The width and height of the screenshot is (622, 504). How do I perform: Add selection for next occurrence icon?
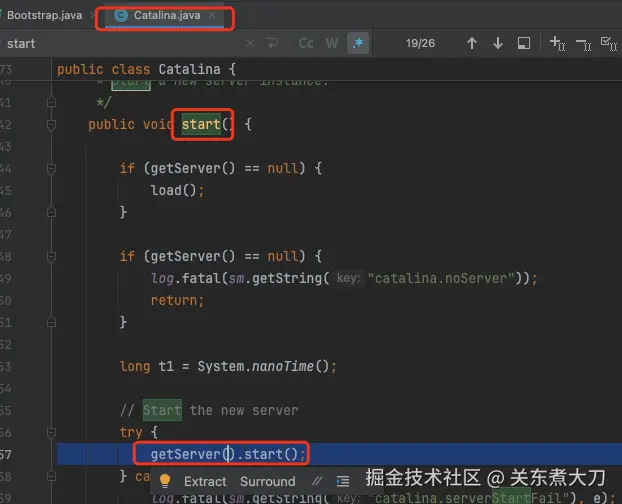557,43
